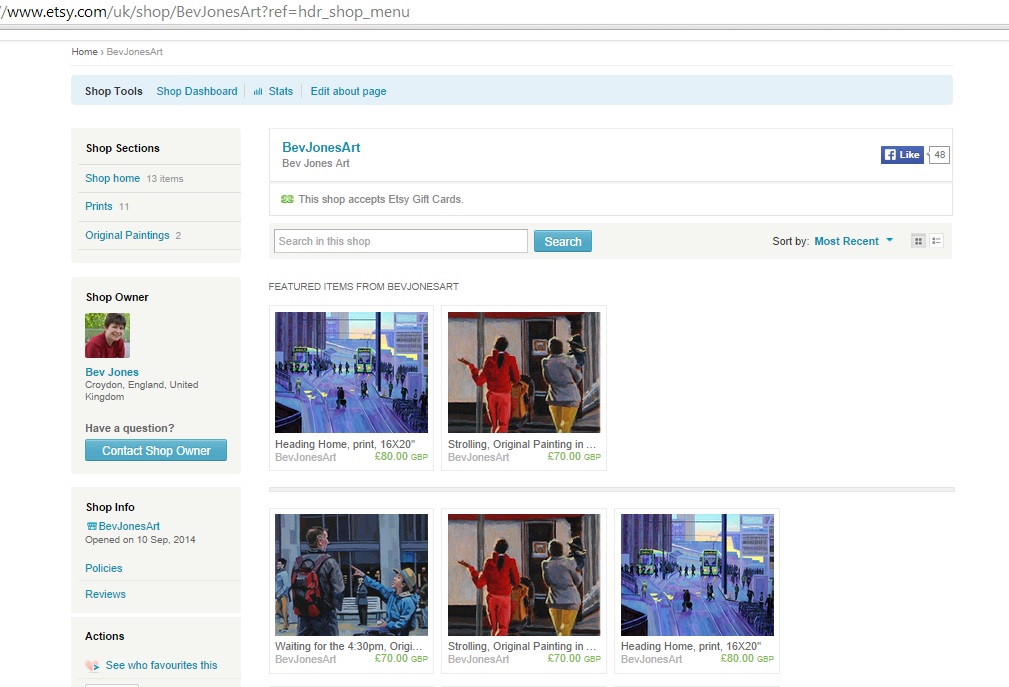Open Shop Dashboard link
1009x687 pixels.
point(197,91)
